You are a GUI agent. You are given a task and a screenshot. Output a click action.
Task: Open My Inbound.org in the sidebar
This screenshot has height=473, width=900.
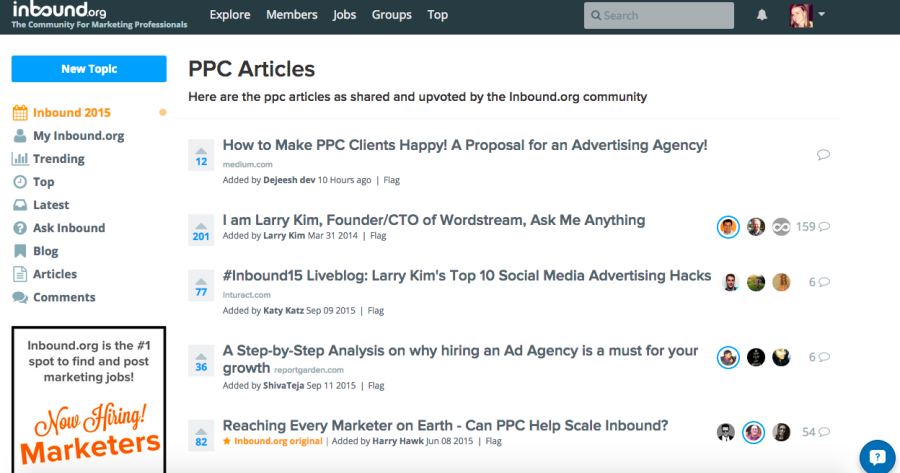click(x=79, y=136)
